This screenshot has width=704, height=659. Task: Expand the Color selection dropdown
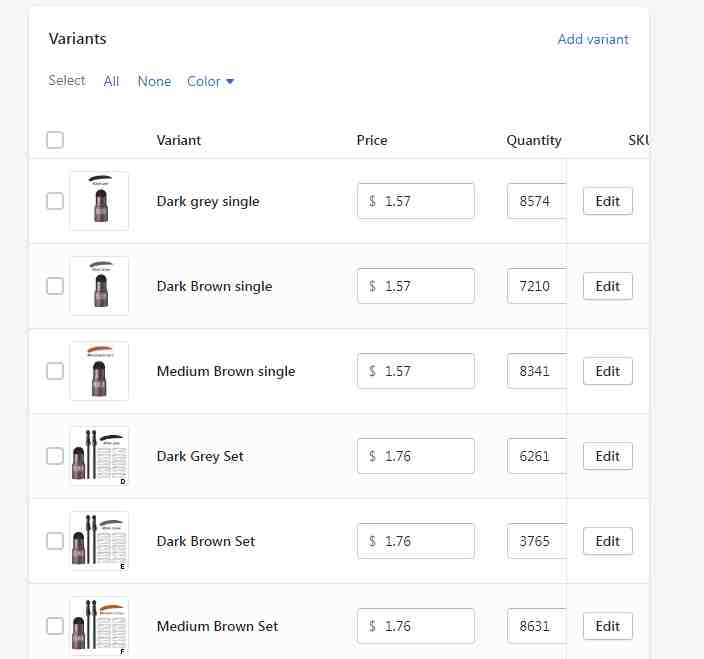(x=211, y=81)
